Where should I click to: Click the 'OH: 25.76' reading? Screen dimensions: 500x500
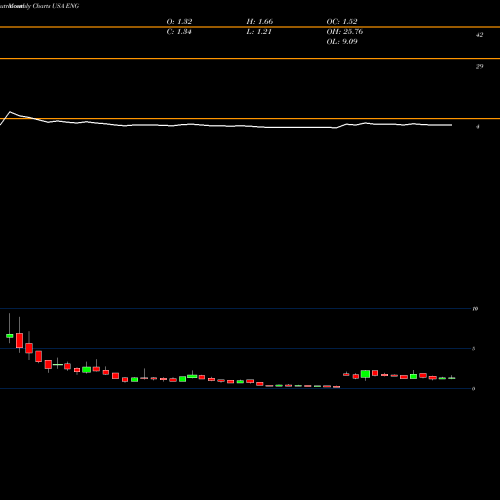coord(345,31)
